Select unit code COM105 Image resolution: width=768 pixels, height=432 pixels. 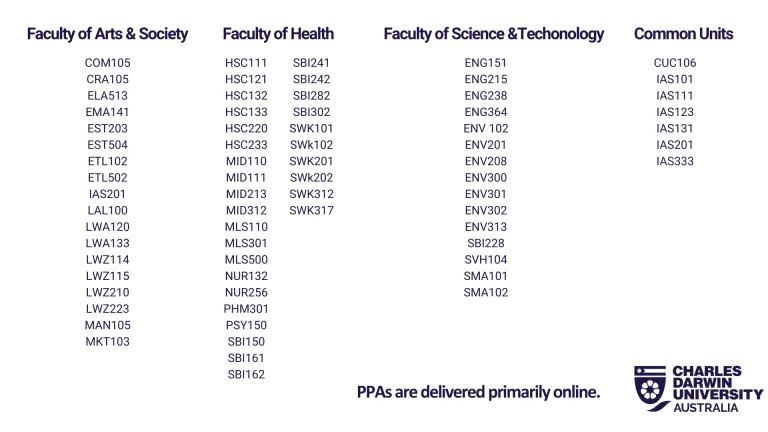pos(107,63)
